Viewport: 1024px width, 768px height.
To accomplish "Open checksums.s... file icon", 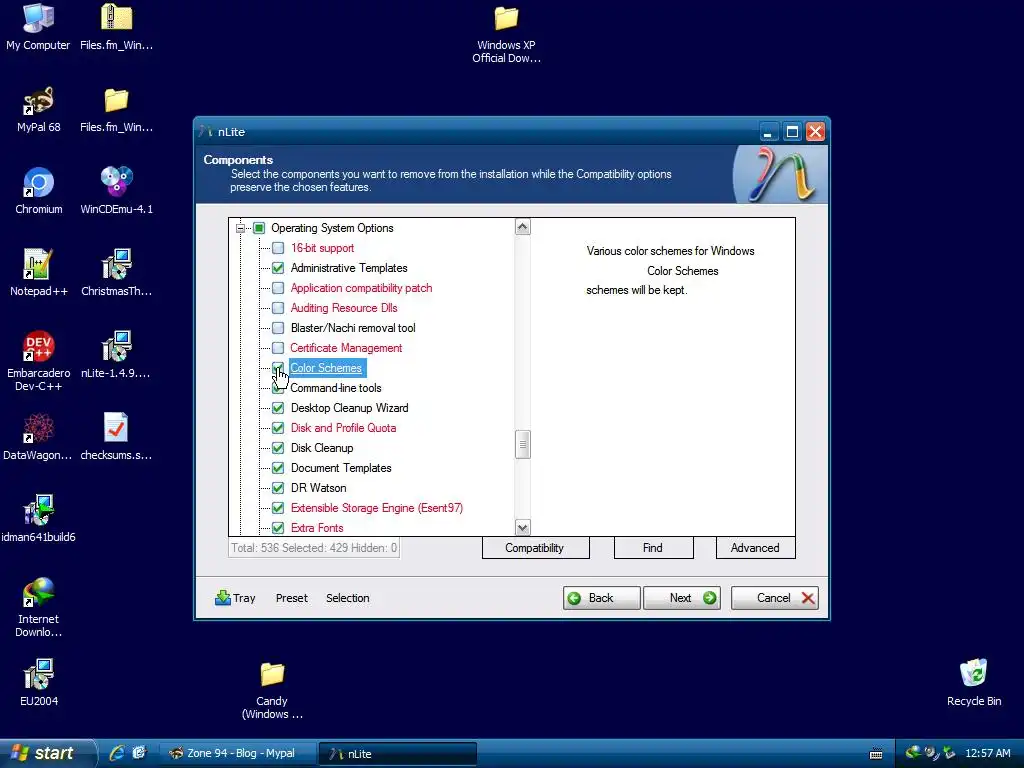I will pos(116,436).
